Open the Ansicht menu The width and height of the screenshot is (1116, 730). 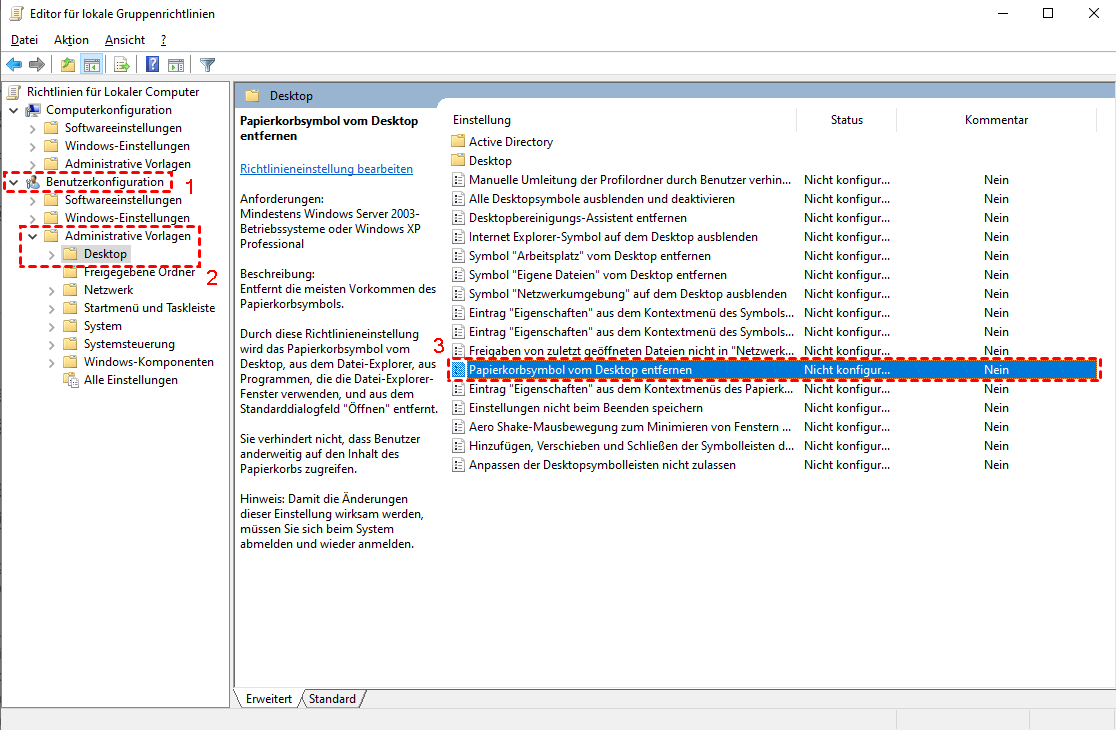click(x=125, y=40)
